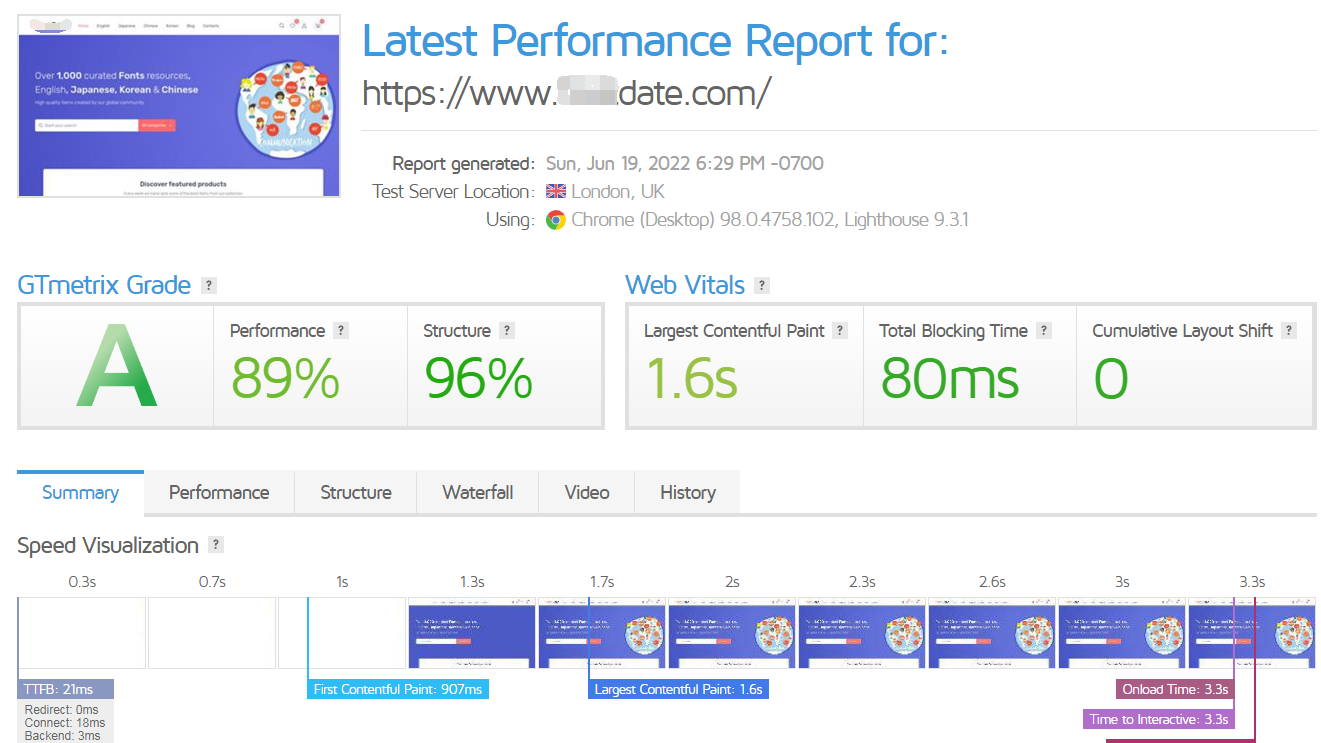Switch to the Waterfall tab
Viewport: 1321px width, 743px height.
(478, 493)
